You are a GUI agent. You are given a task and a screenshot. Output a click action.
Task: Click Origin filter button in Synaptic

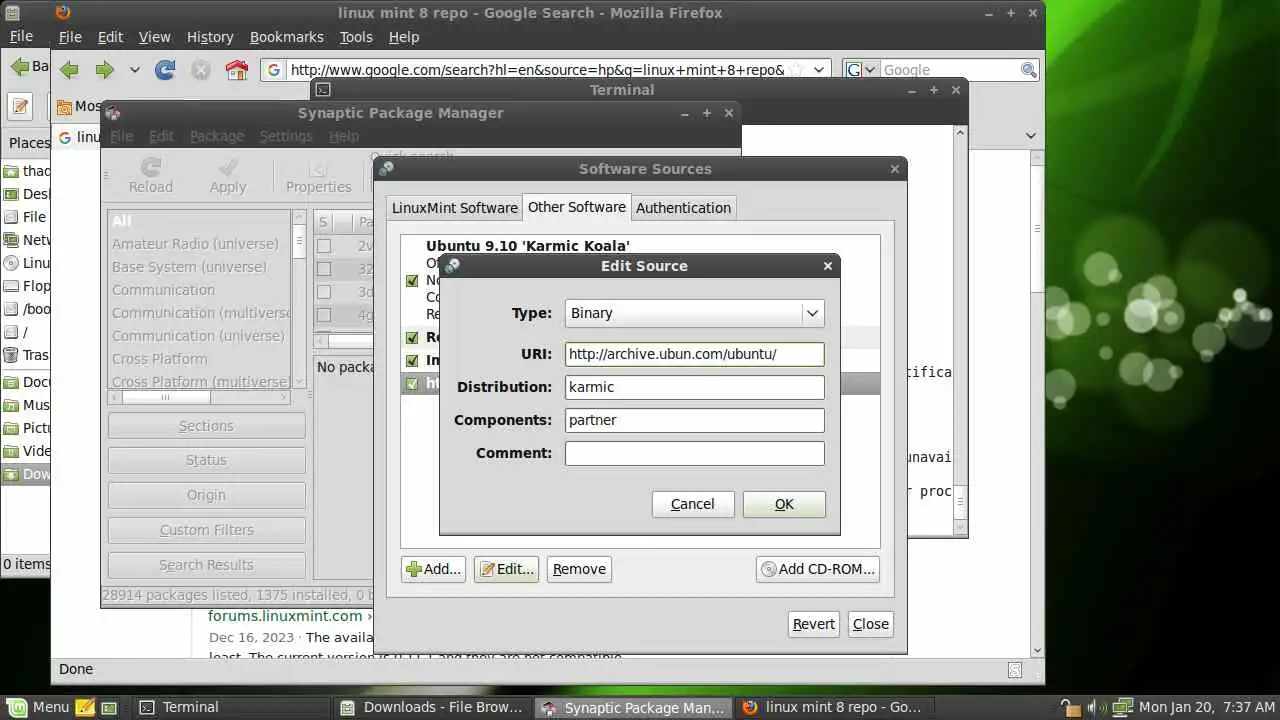pyautogui.click(x=206, y=495)
